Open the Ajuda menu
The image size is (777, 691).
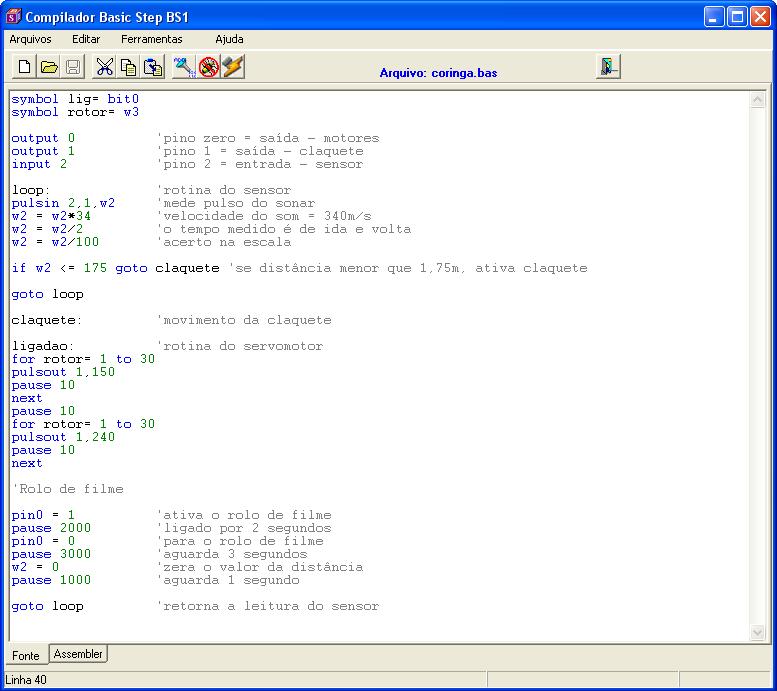229,39
